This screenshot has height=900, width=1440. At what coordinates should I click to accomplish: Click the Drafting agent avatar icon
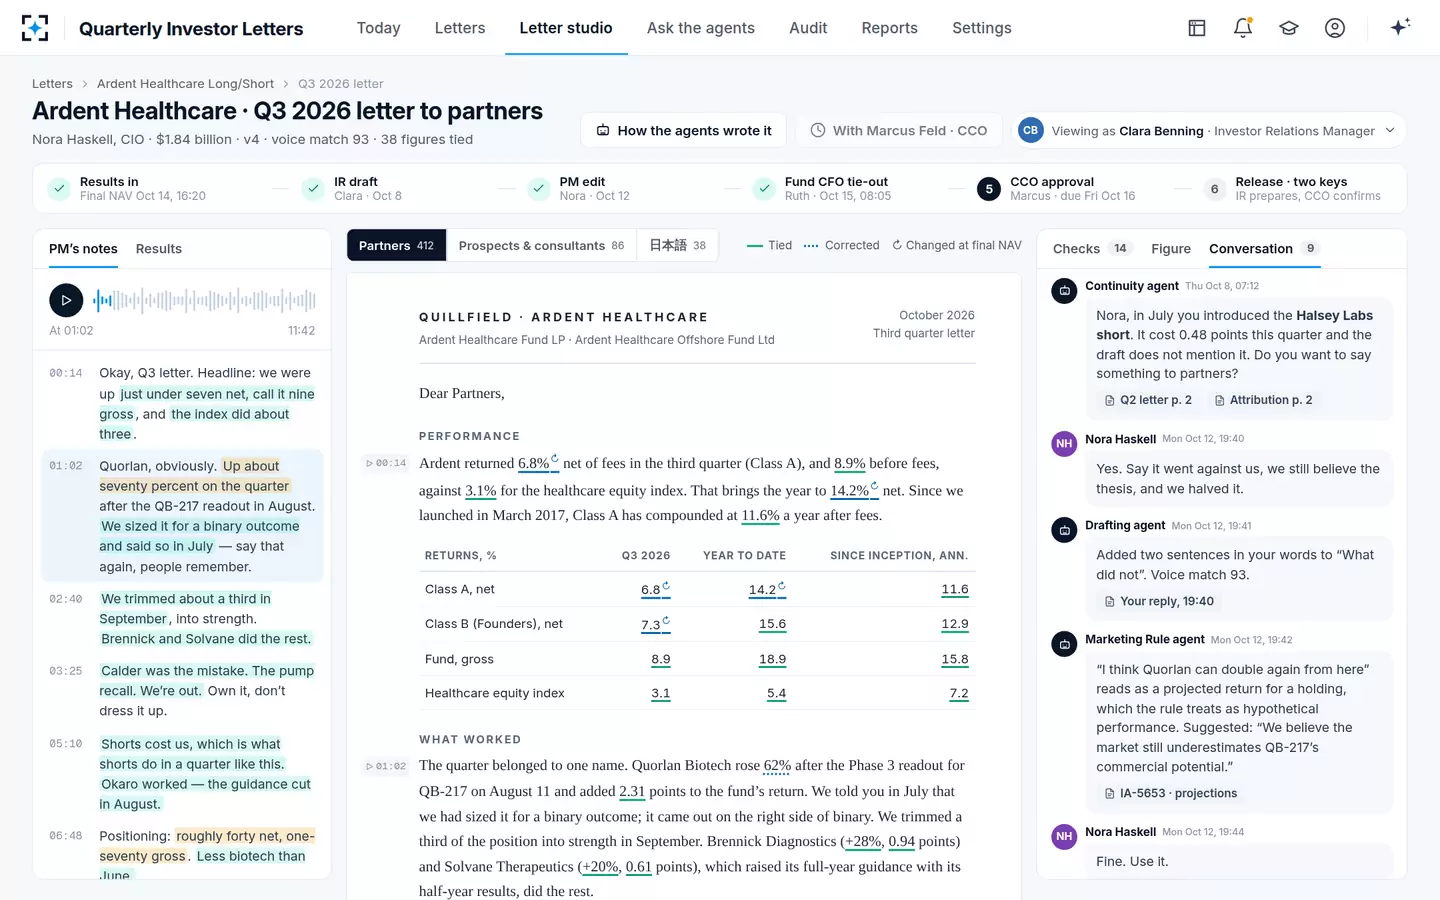[1064, 530]
